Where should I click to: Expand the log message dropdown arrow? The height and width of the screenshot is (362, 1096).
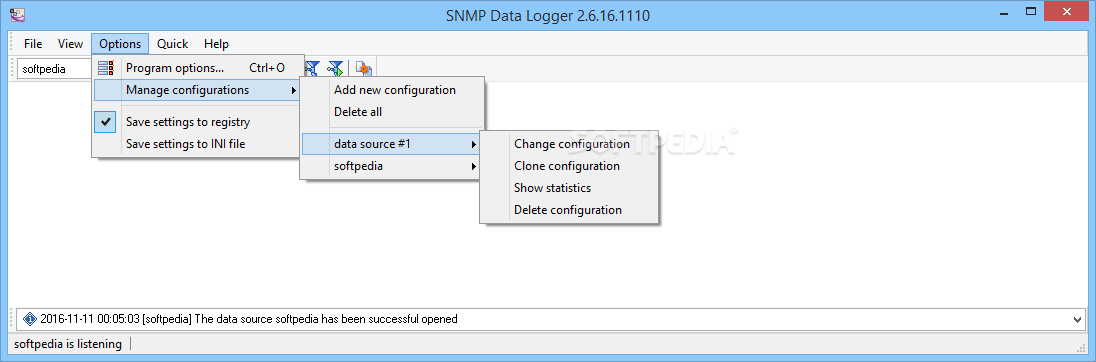pos(1076,319)
